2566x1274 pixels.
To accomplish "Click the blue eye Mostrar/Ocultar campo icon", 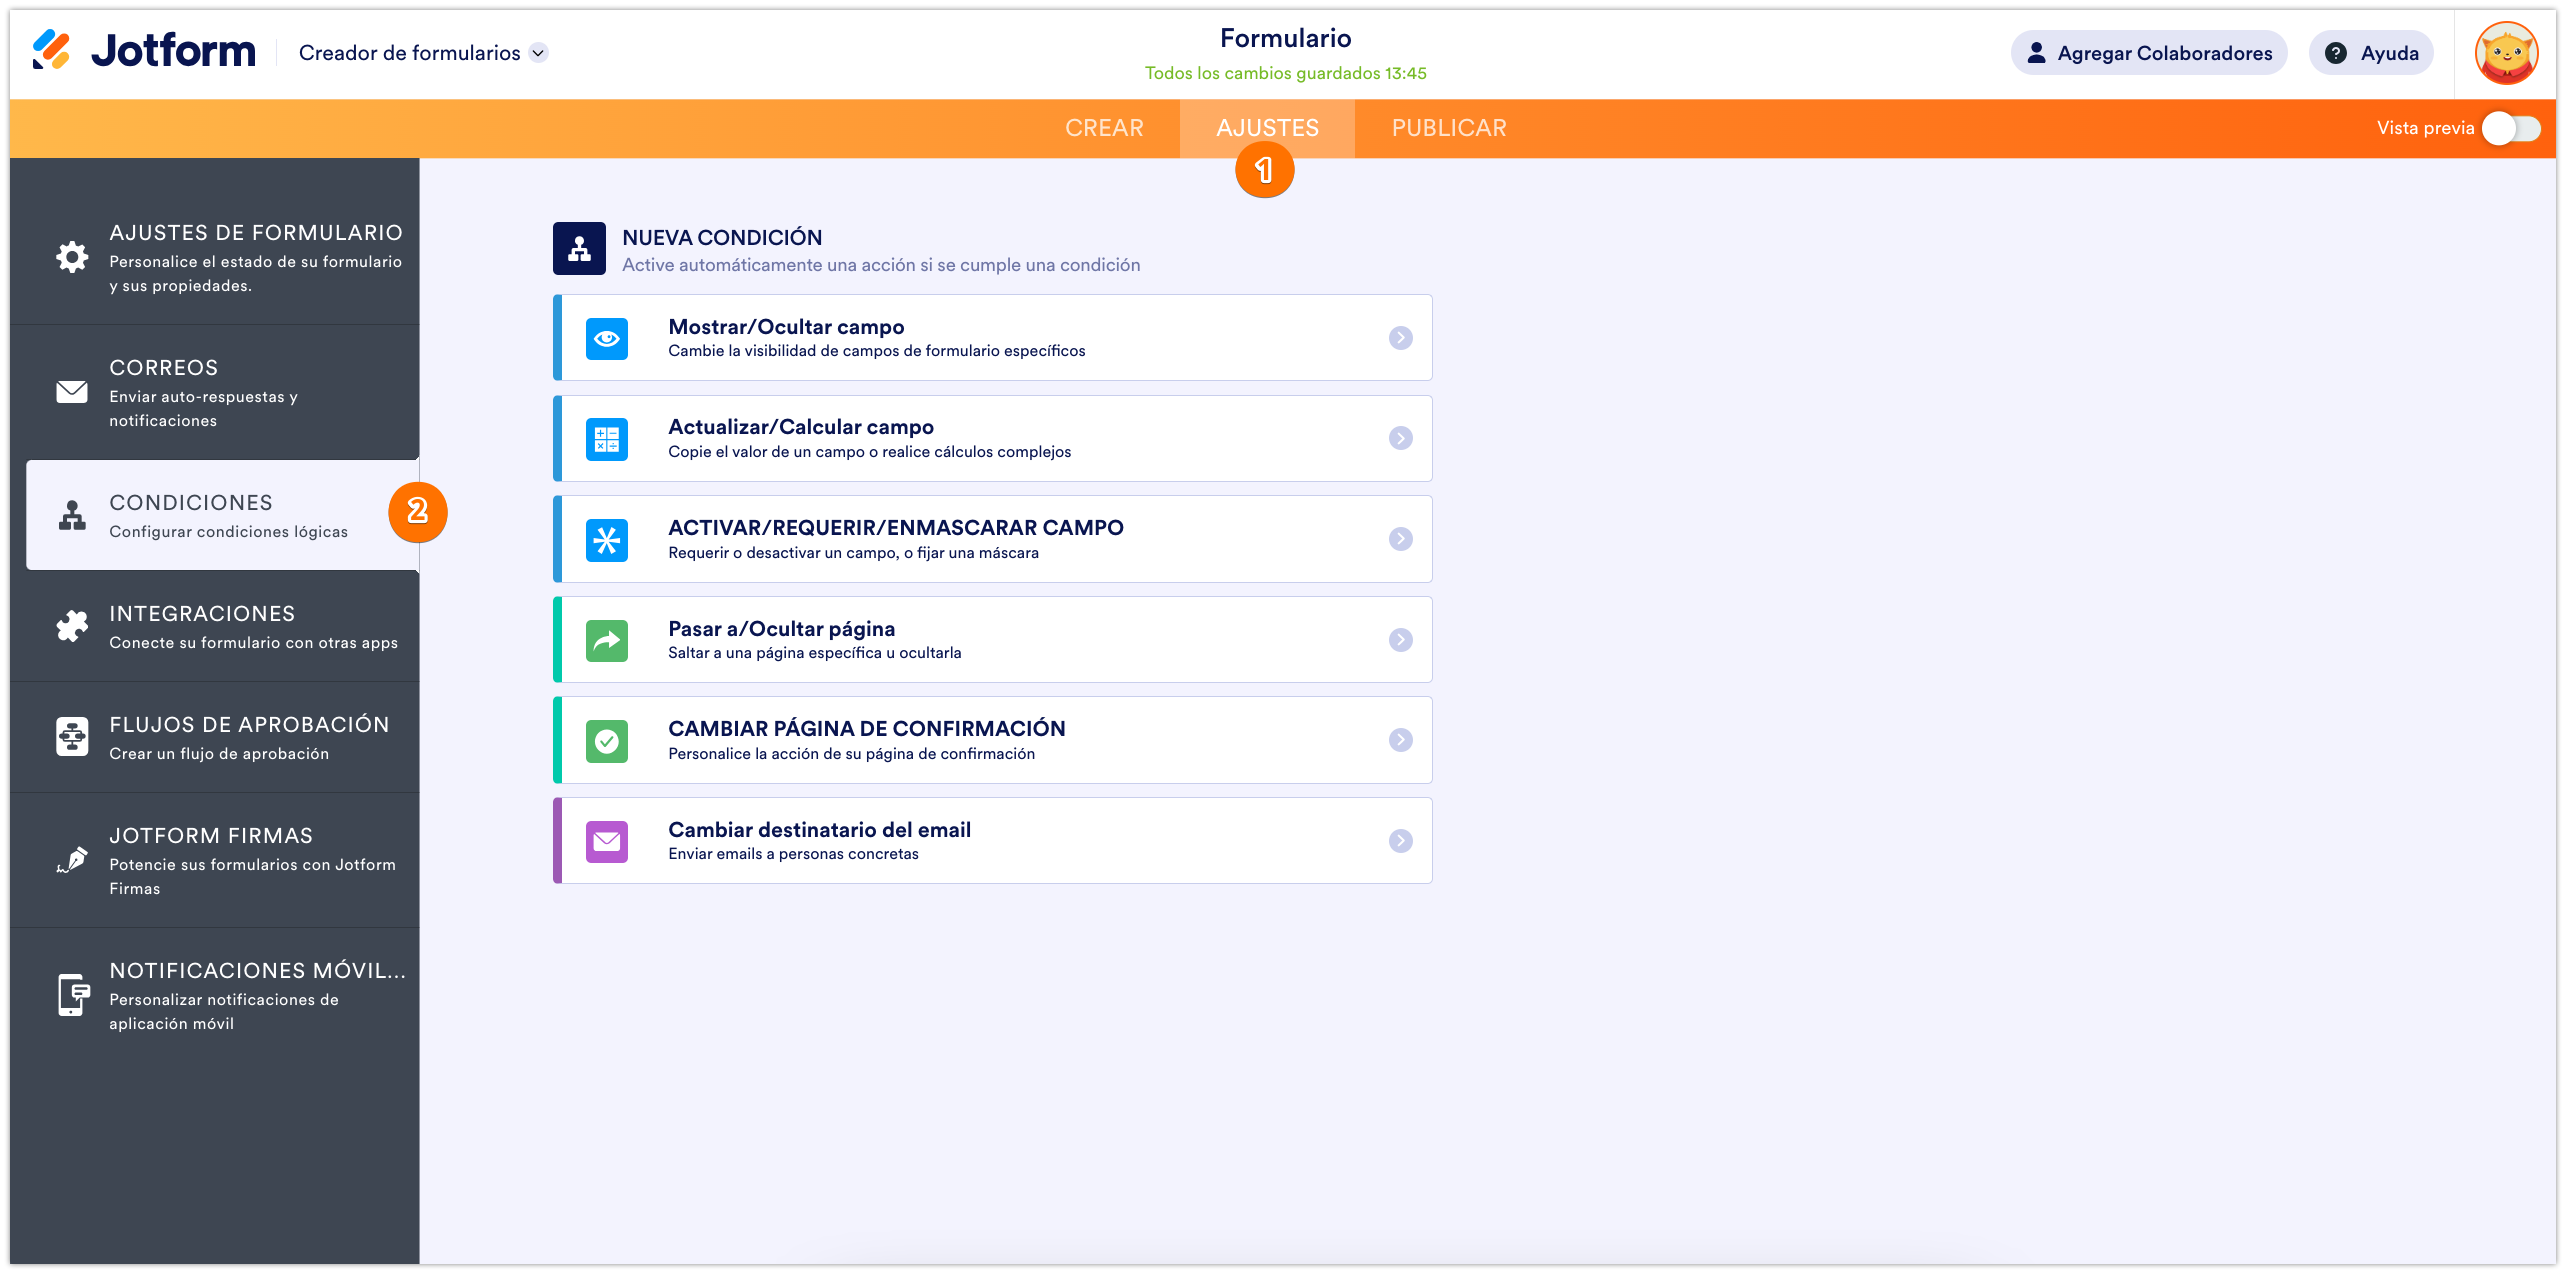I will coord(606,339).
